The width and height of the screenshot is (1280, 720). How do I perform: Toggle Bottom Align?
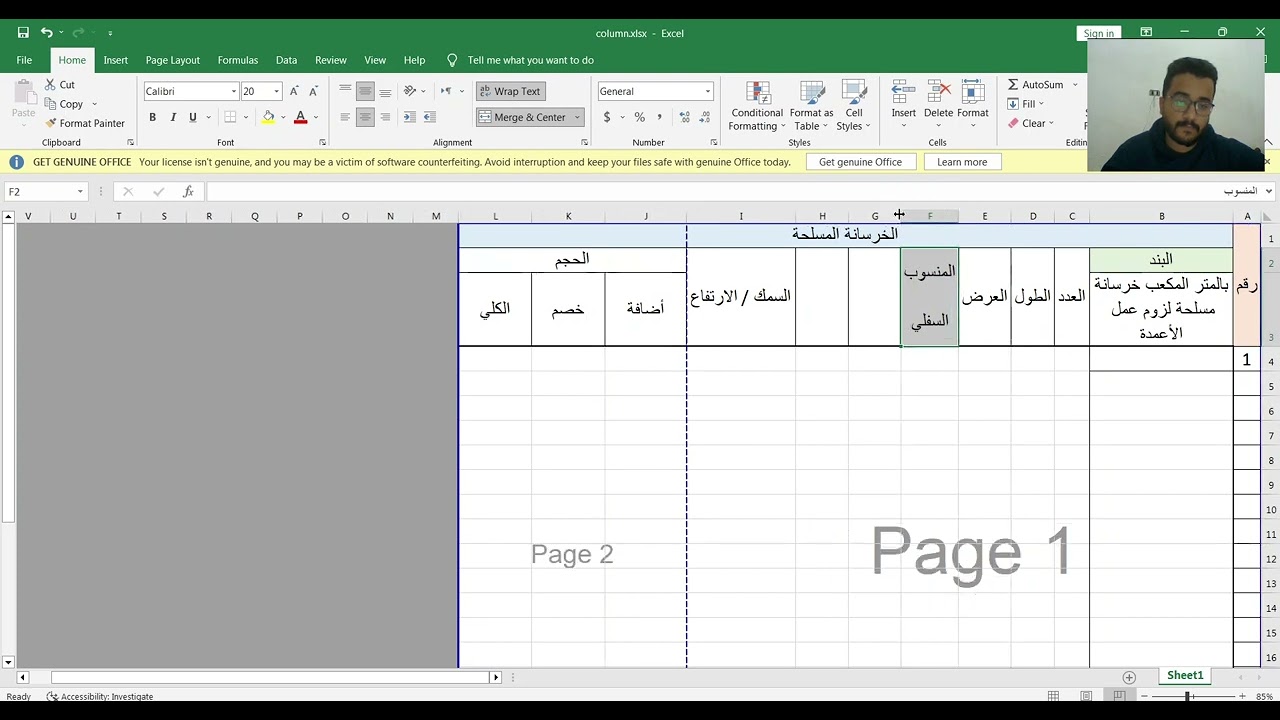click(385, 91)
